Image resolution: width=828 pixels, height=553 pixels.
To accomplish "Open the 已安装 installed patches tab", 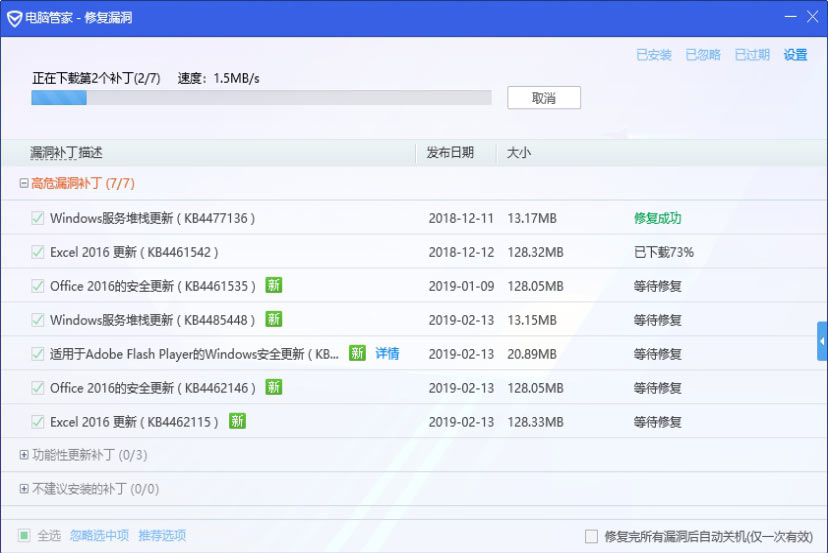I will click(654, 55).
